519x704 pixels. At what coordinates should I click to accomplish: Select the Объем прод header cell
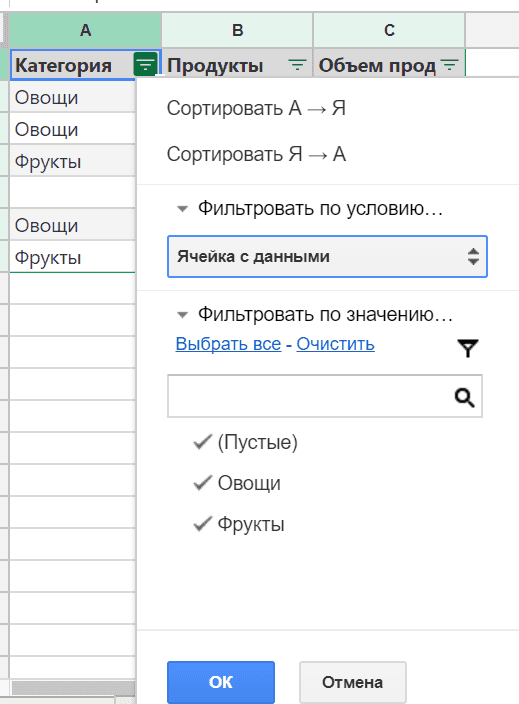click(x=389, y=65)
